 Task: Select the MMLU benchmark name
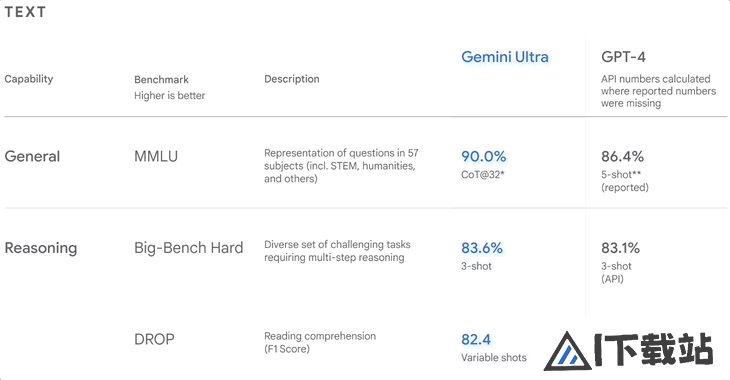[x=156, y=156]
